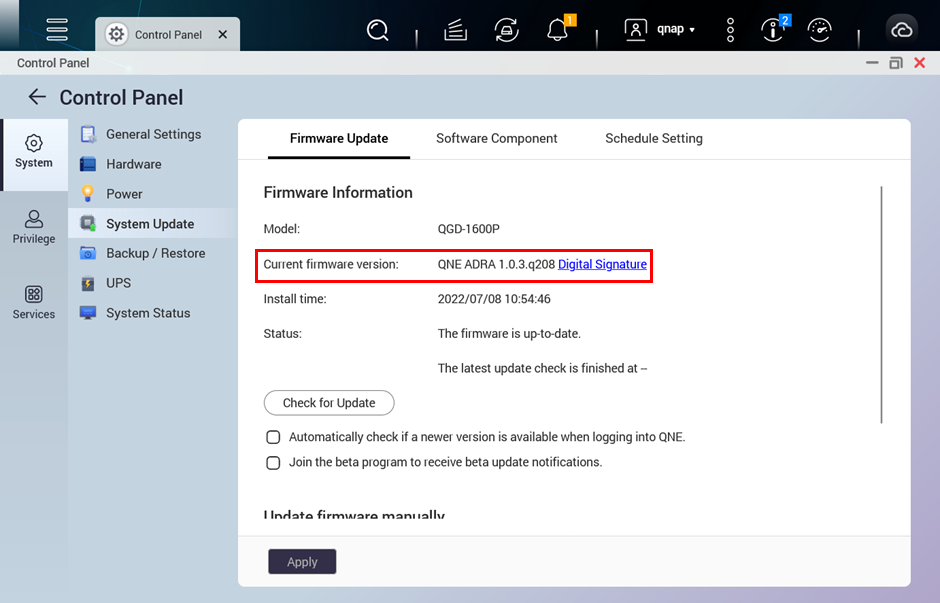Select the Privilege category
Viewport: 940px width, 603px height.
[x=34, y=227]
